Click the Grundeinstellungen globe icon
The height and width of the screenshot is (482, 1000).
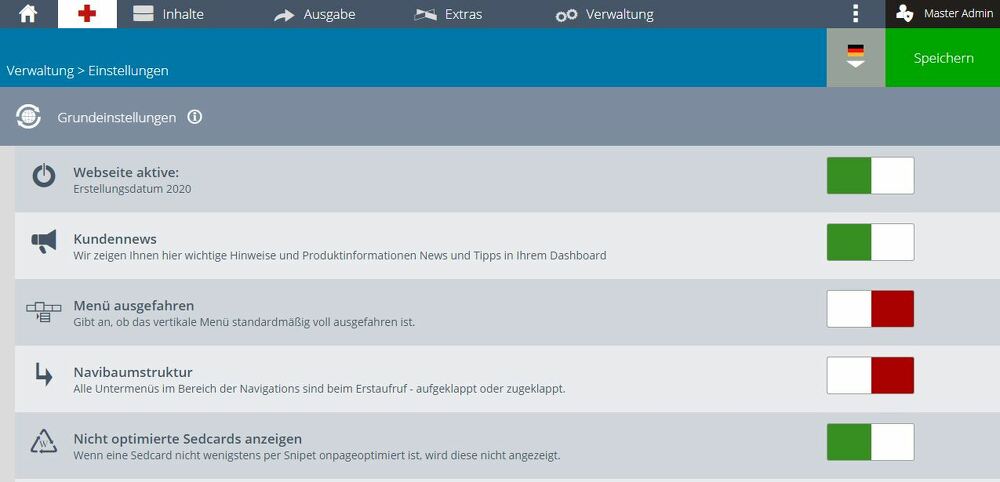[29, 117]
